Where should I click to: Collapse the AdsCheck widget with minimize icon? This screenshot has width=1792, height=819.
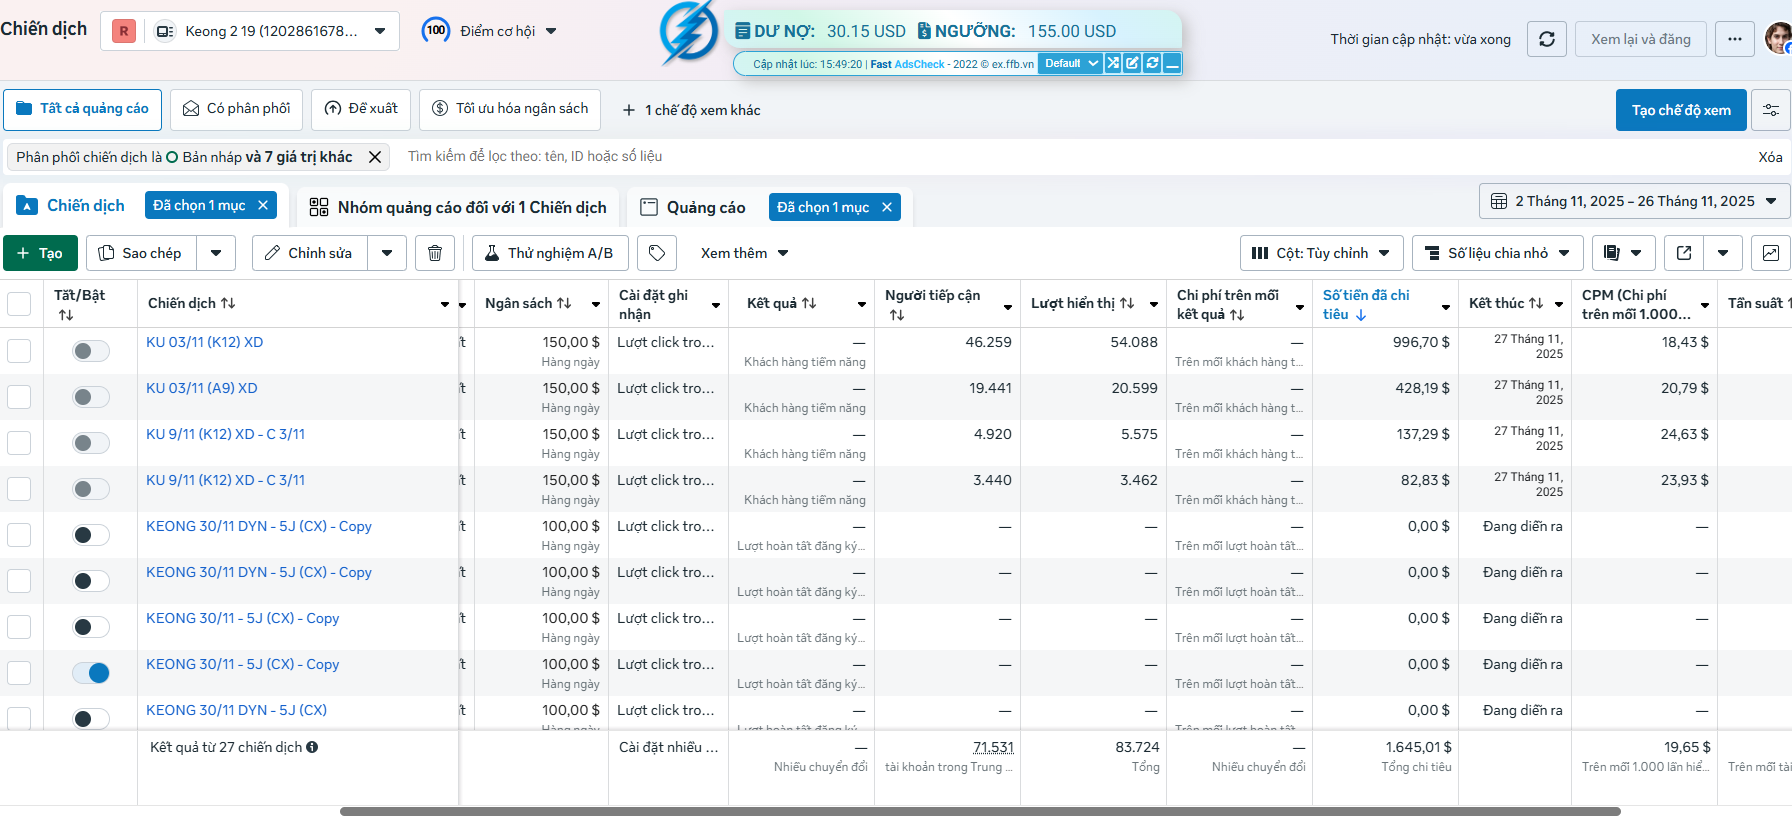click(1172, 63)
